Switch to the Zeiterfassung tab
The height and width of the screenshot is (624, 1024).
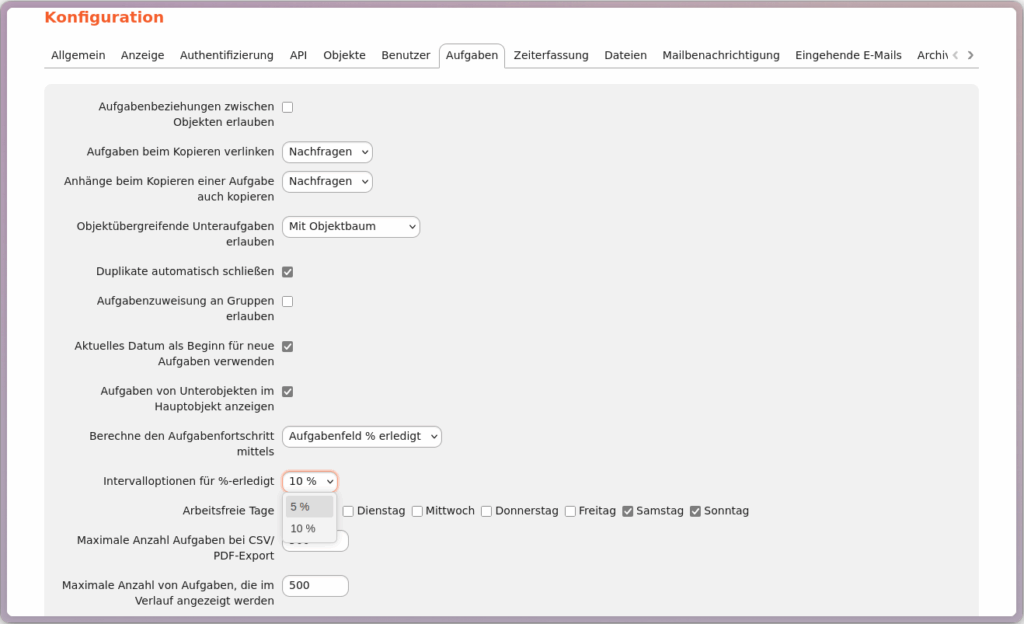click(551, 56)
